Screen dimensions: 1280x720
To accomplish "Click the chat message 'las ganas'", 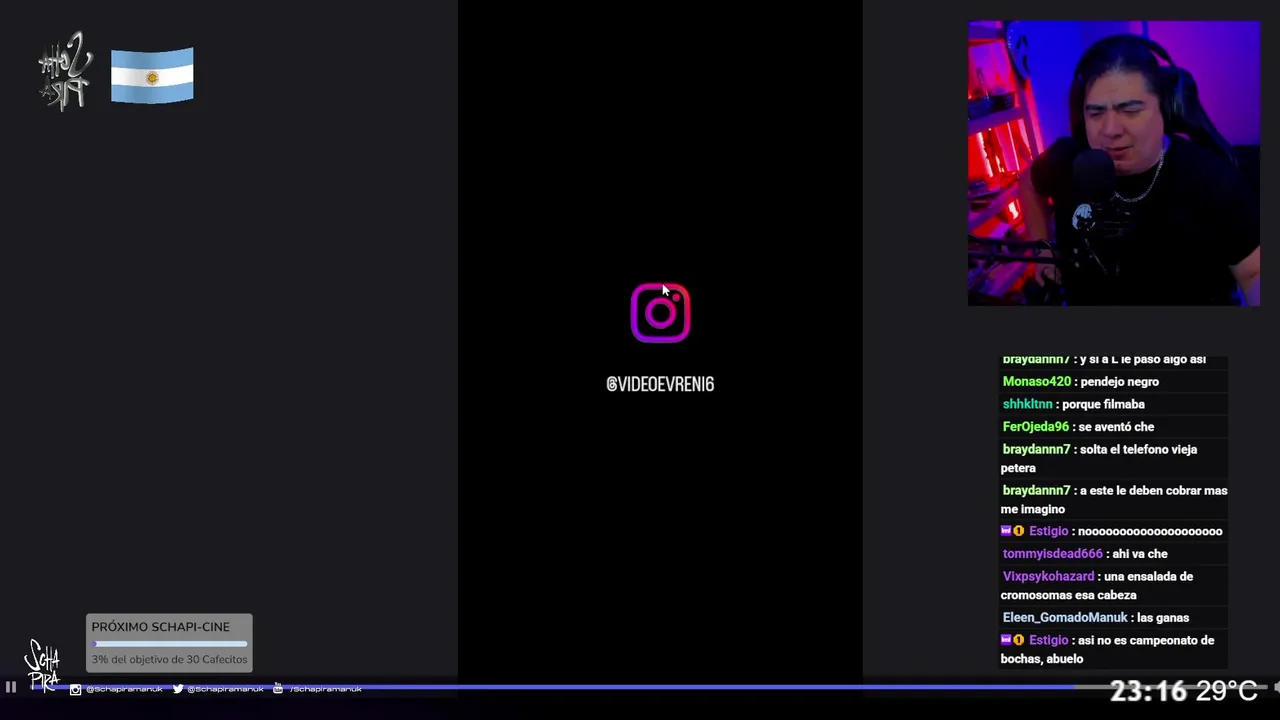I will pos(1163,618).
